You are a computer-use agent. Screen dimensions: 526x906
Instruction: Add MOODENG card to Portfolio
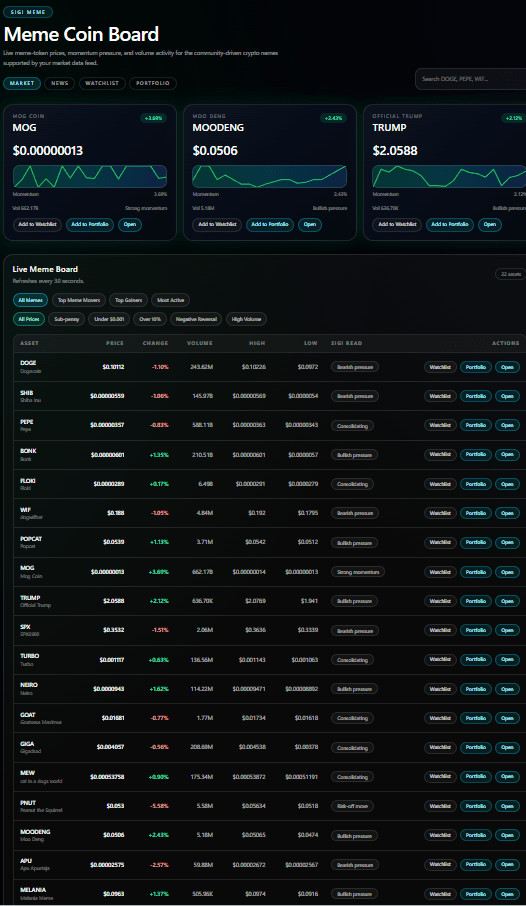pos(270,224)
